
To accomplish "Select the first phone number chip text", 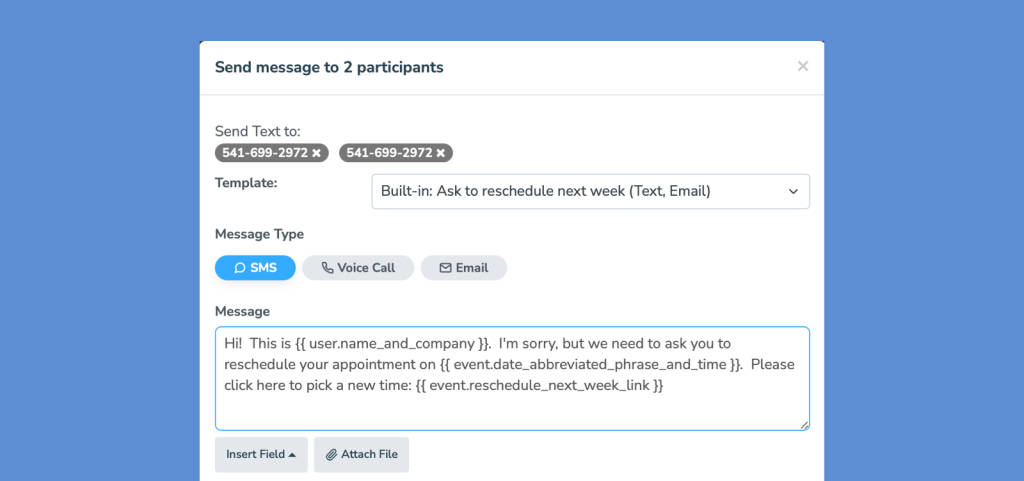I will point(264,153).
